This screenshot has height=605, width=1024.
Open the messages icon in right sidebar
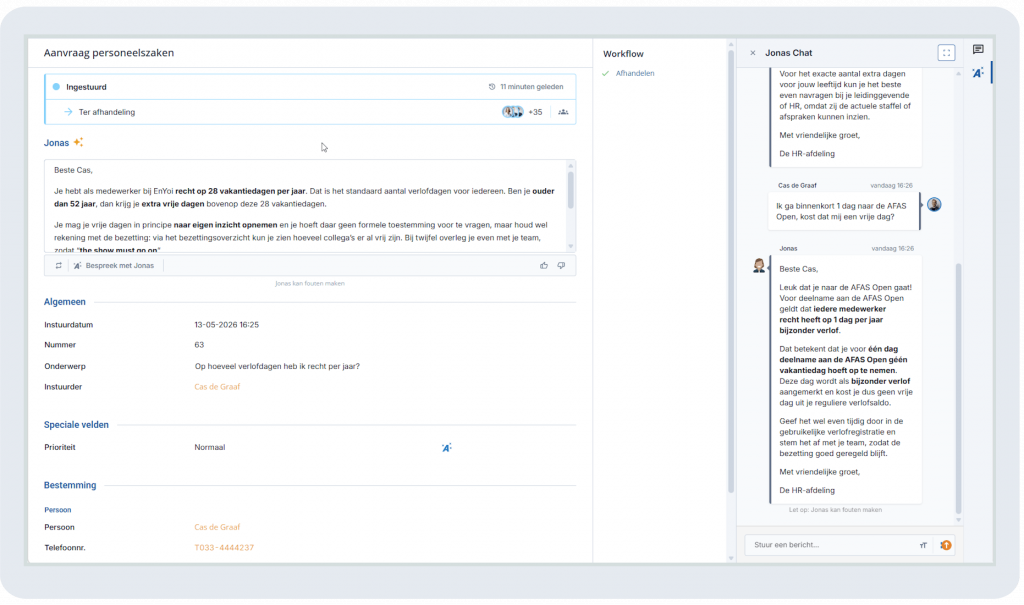pyautogui.click(x=978, y=50)
